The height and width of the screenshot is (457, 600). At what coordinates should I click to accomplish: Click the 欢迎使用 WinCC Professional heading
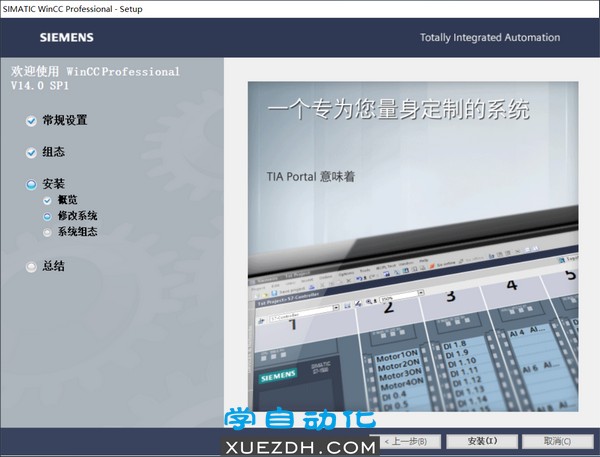pos(95,78)
